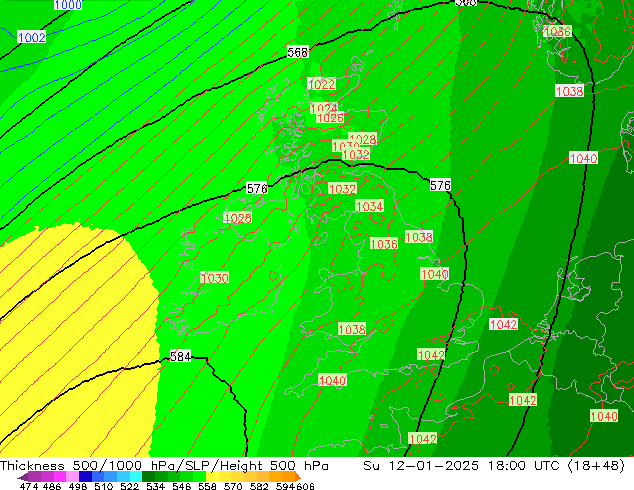Pick the lime green swatch before yellow
Image resolution: width=634 pixels, height=490 pixels.
point(199,476)
